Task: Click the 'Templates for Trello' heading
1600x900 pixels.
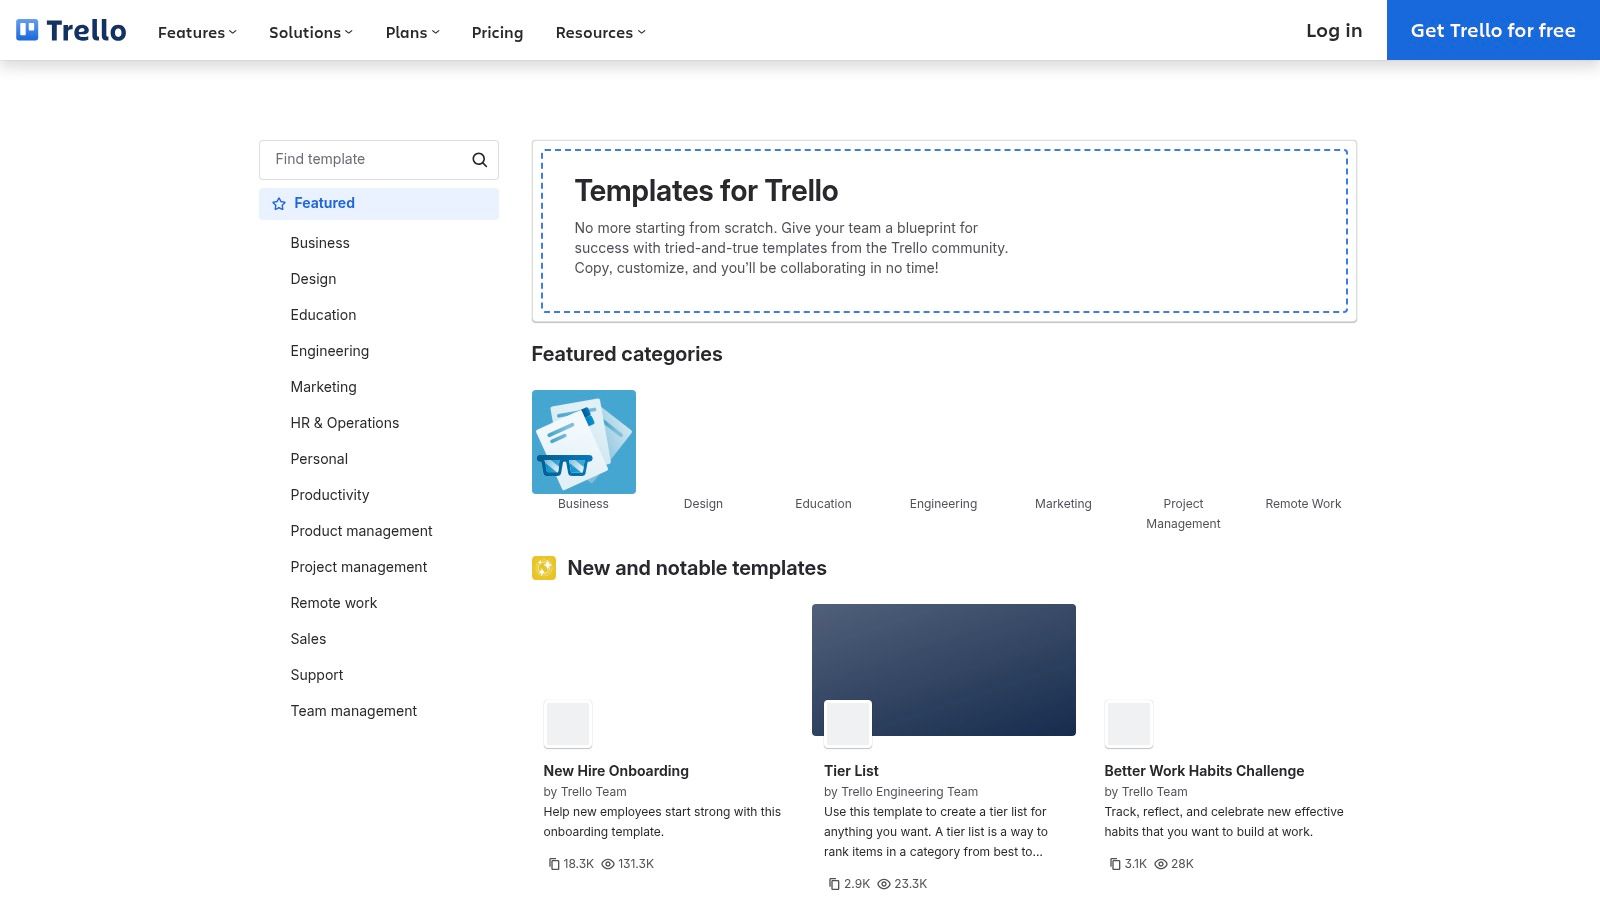Action: click(x=706, y=191)
